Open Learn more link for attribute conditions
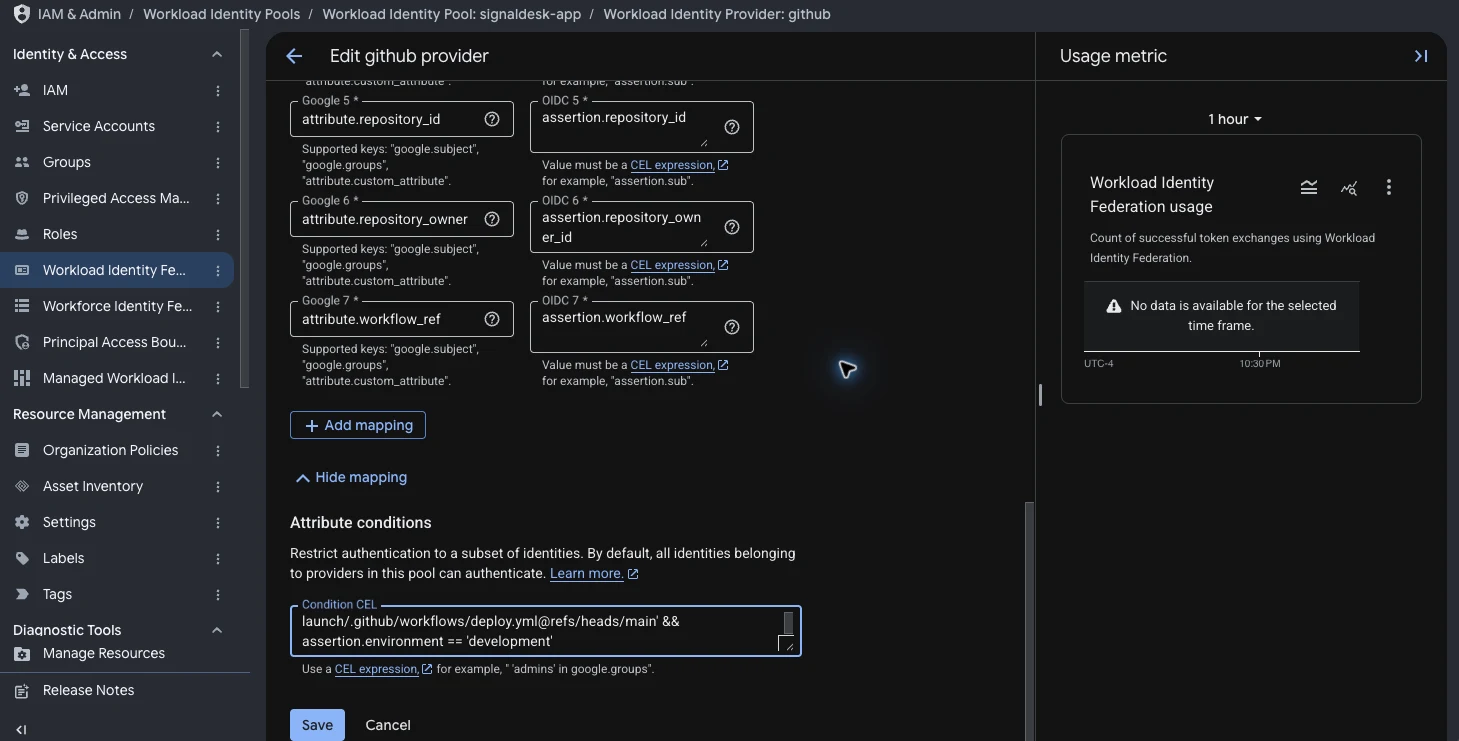1459x741 pixels. pyautogui.click(x=594, y=573)
